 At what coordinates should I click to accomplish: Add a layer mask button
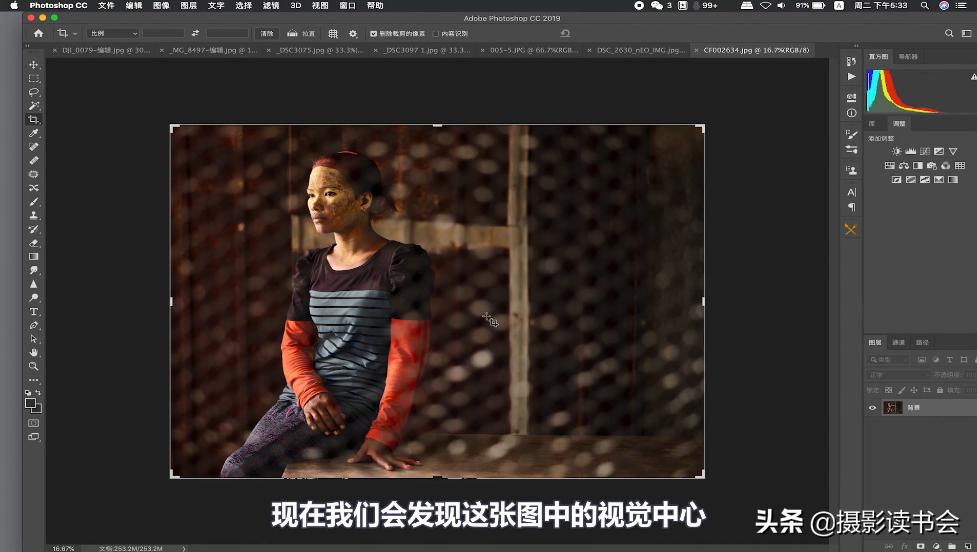click(x=920, y=546)
